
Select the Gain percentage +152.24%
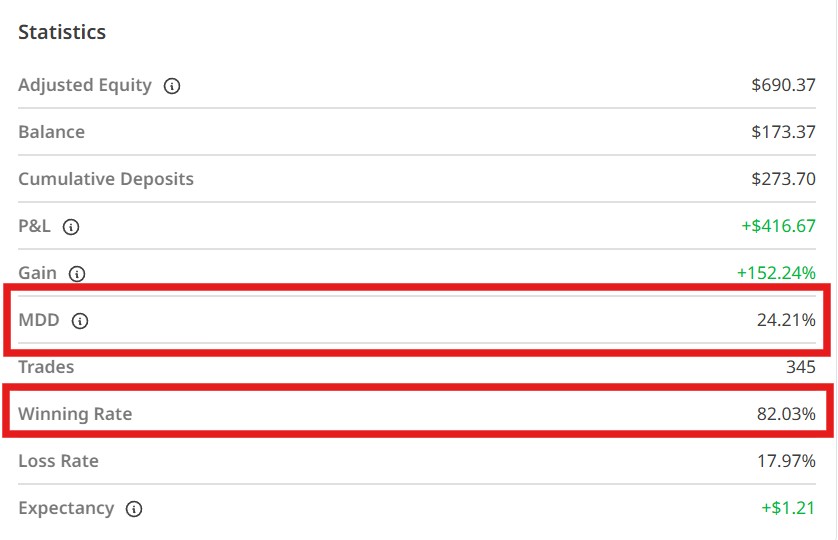coord(776,273)
